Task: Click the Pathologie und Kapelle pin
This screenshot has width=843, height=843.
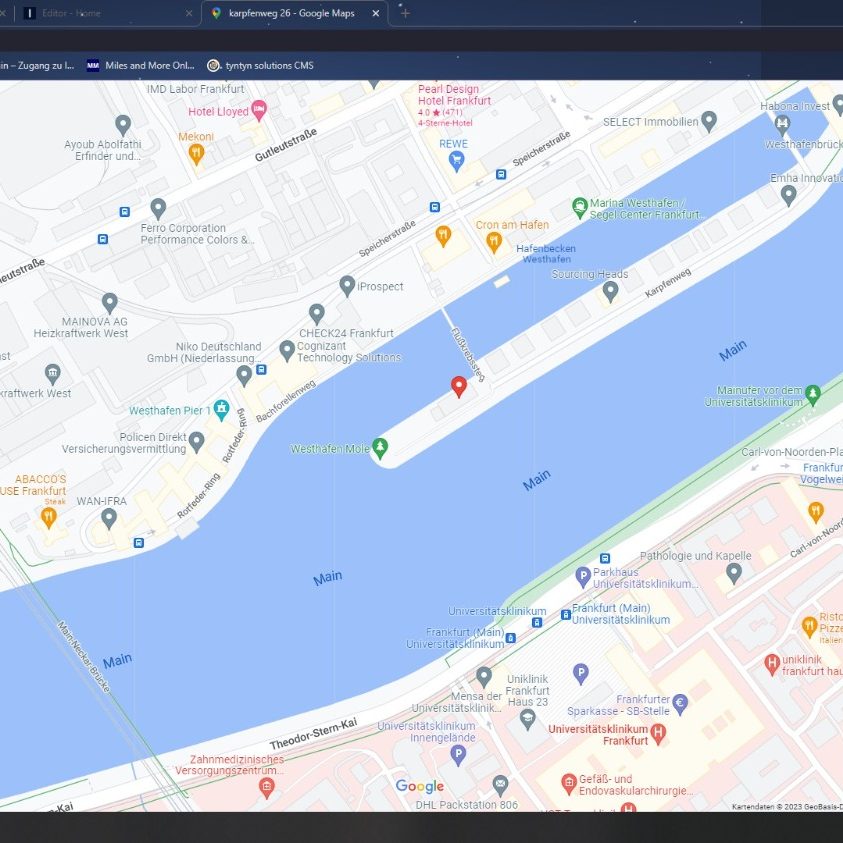Action: click(734, 574)
